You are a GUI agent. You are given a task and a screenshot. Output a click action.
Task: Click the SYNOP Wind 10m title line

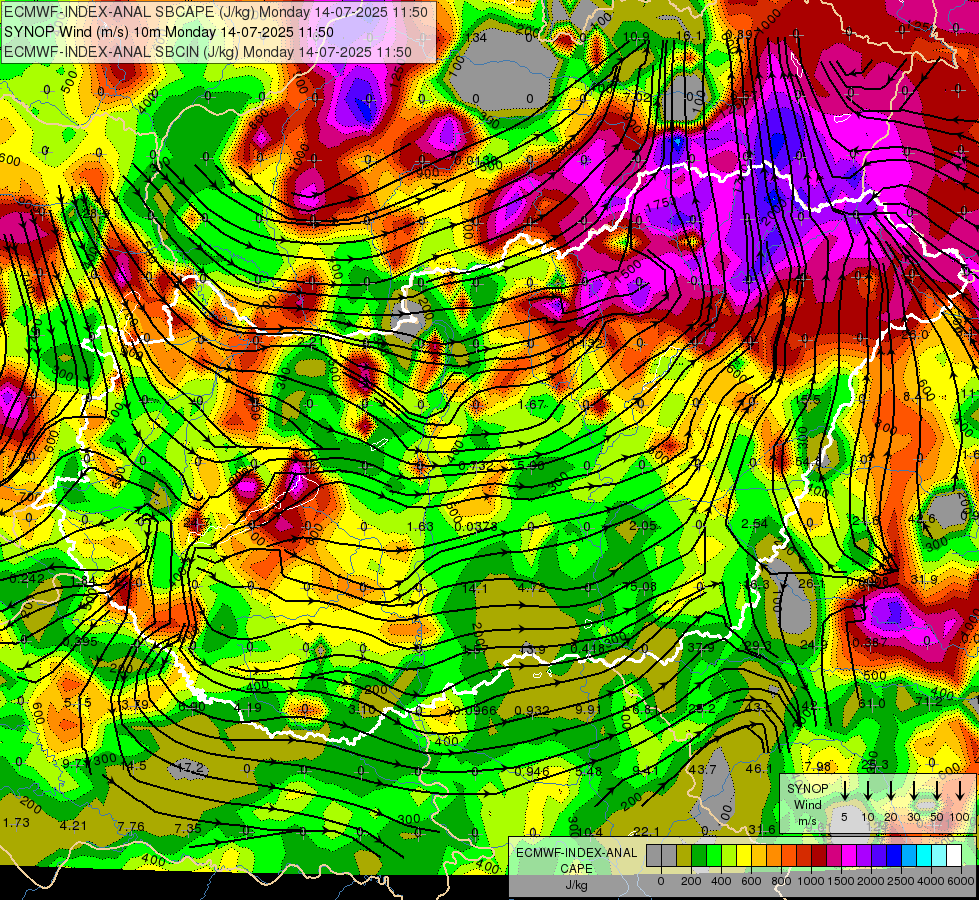point(169,32)
